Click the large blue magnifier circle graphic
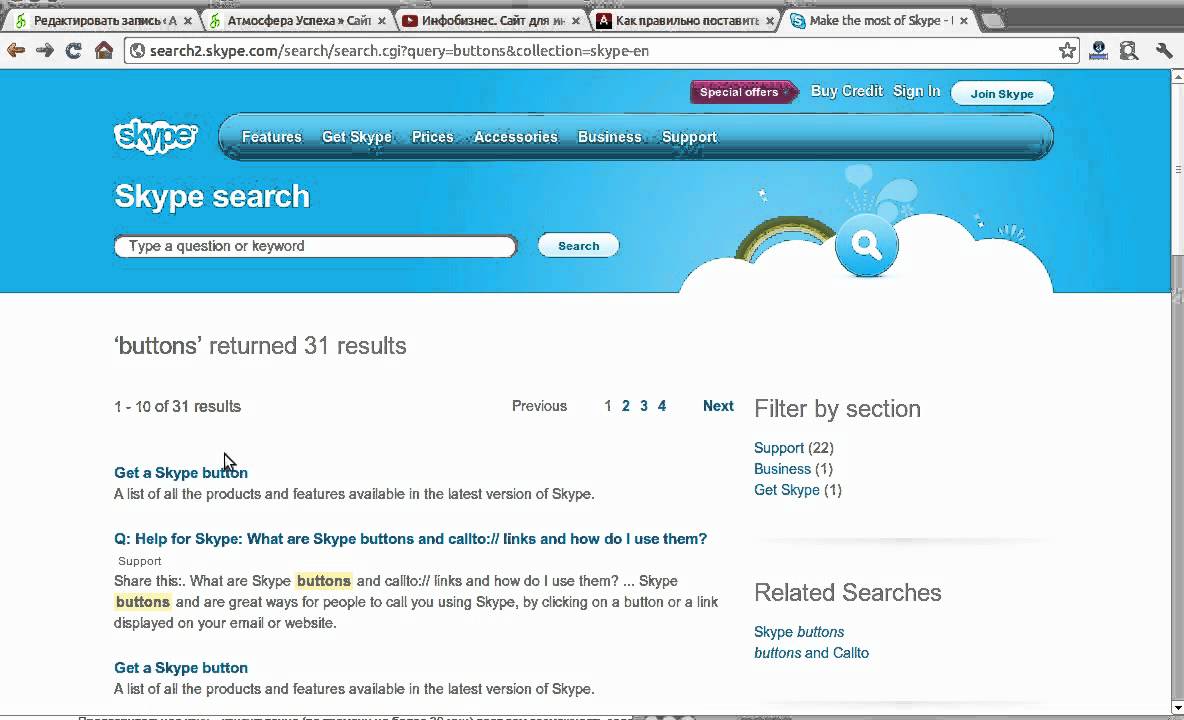1184x720 pixels. [x=866, y=245]
